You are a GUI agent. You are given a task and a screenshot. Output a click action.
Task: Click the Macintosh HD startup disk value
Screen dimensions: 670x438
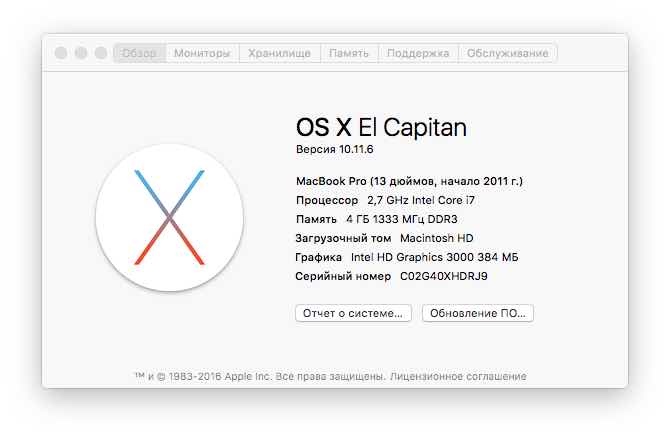pyautogui.click(x=437, y=238)
